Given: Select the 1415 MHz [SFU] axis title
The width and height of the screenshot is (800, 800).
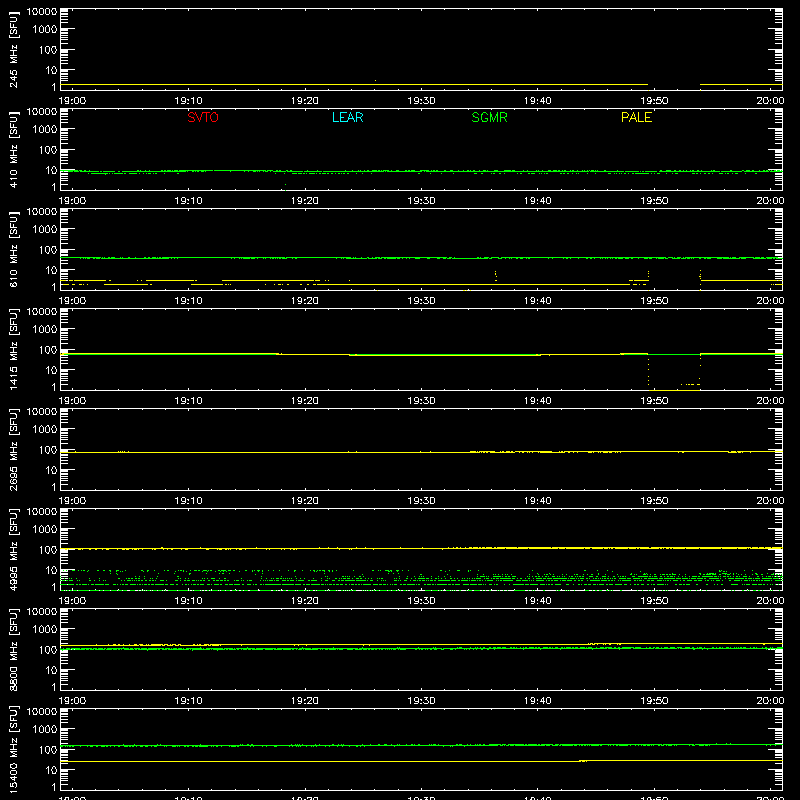Looking at the screenshot, I should (x=13, y=349).
